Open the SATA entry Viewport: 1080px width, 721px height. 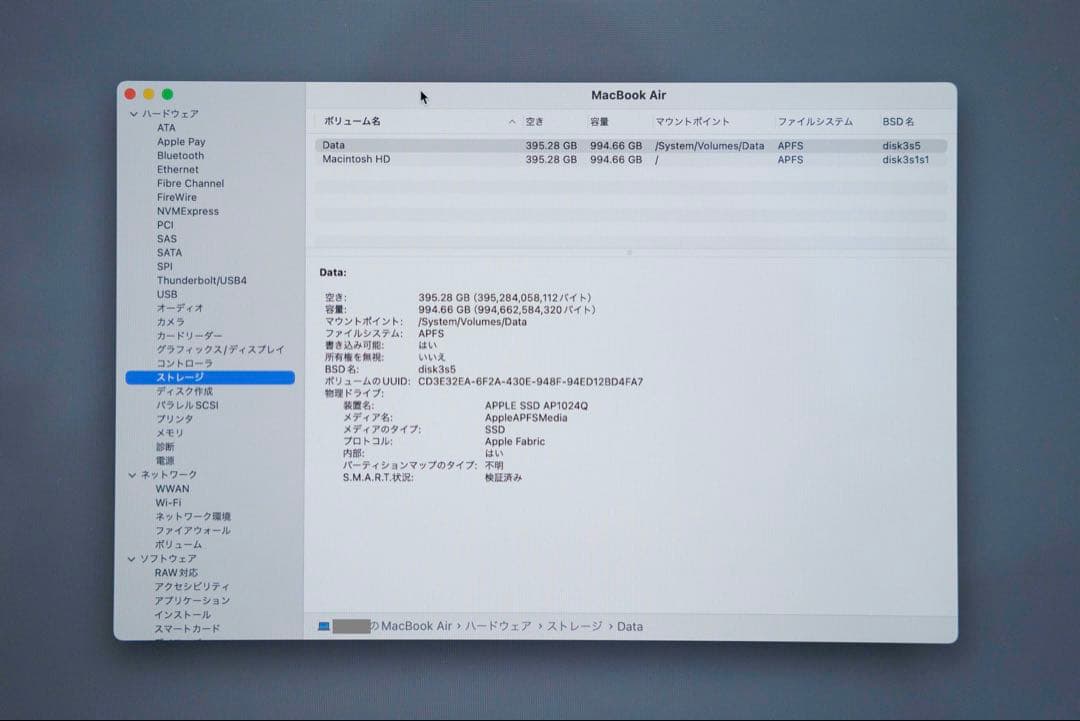(x=169, y=253)
